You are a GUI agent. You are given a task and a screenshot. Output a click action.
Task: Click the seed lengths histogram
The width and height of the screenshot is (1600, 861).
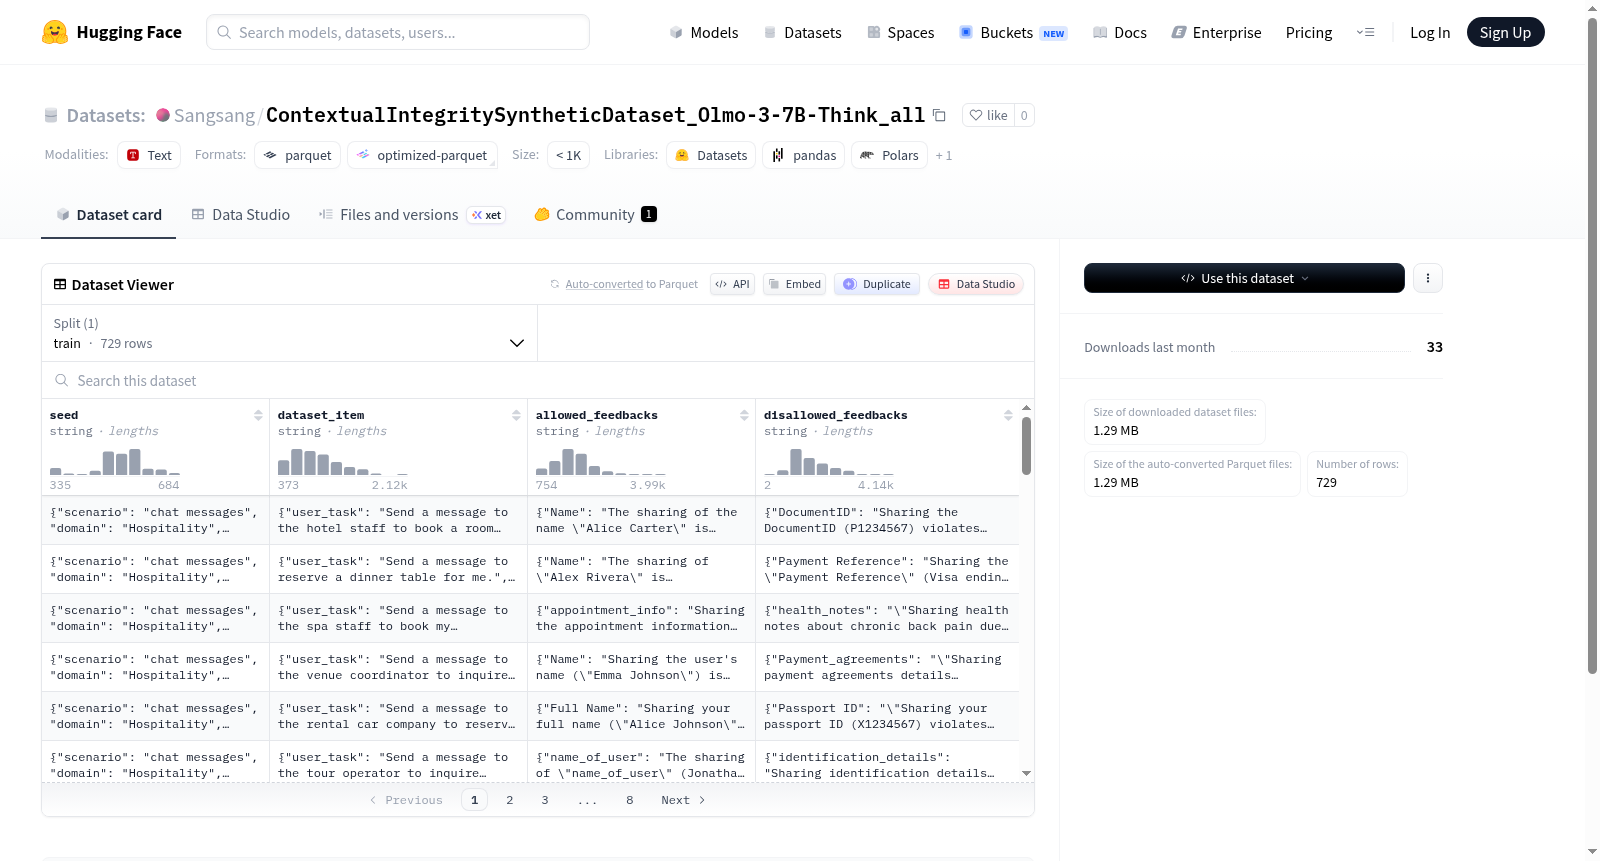pyautogui.click(x=115, y=461)
